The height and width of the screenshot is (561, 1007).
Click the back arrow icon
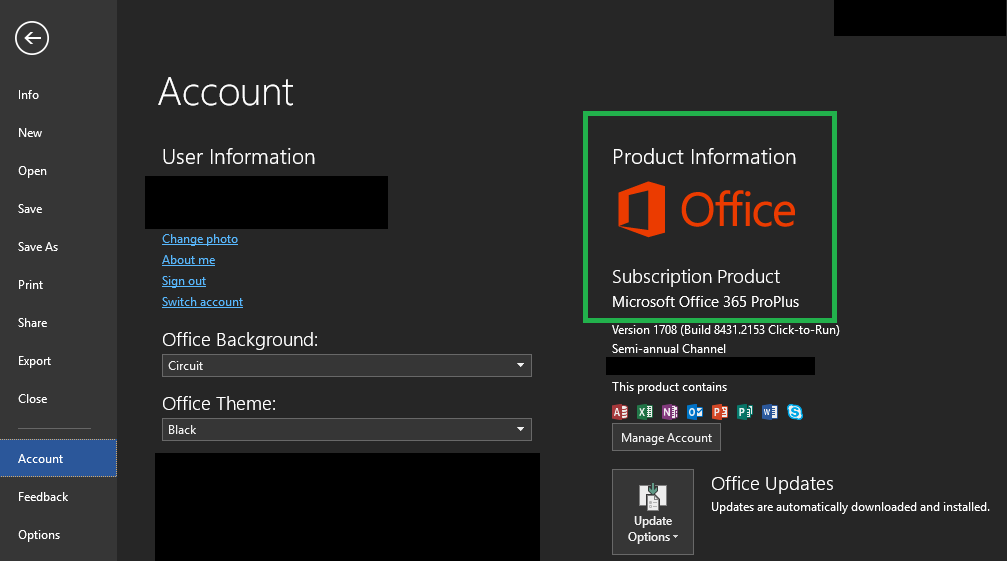[32, 39]
